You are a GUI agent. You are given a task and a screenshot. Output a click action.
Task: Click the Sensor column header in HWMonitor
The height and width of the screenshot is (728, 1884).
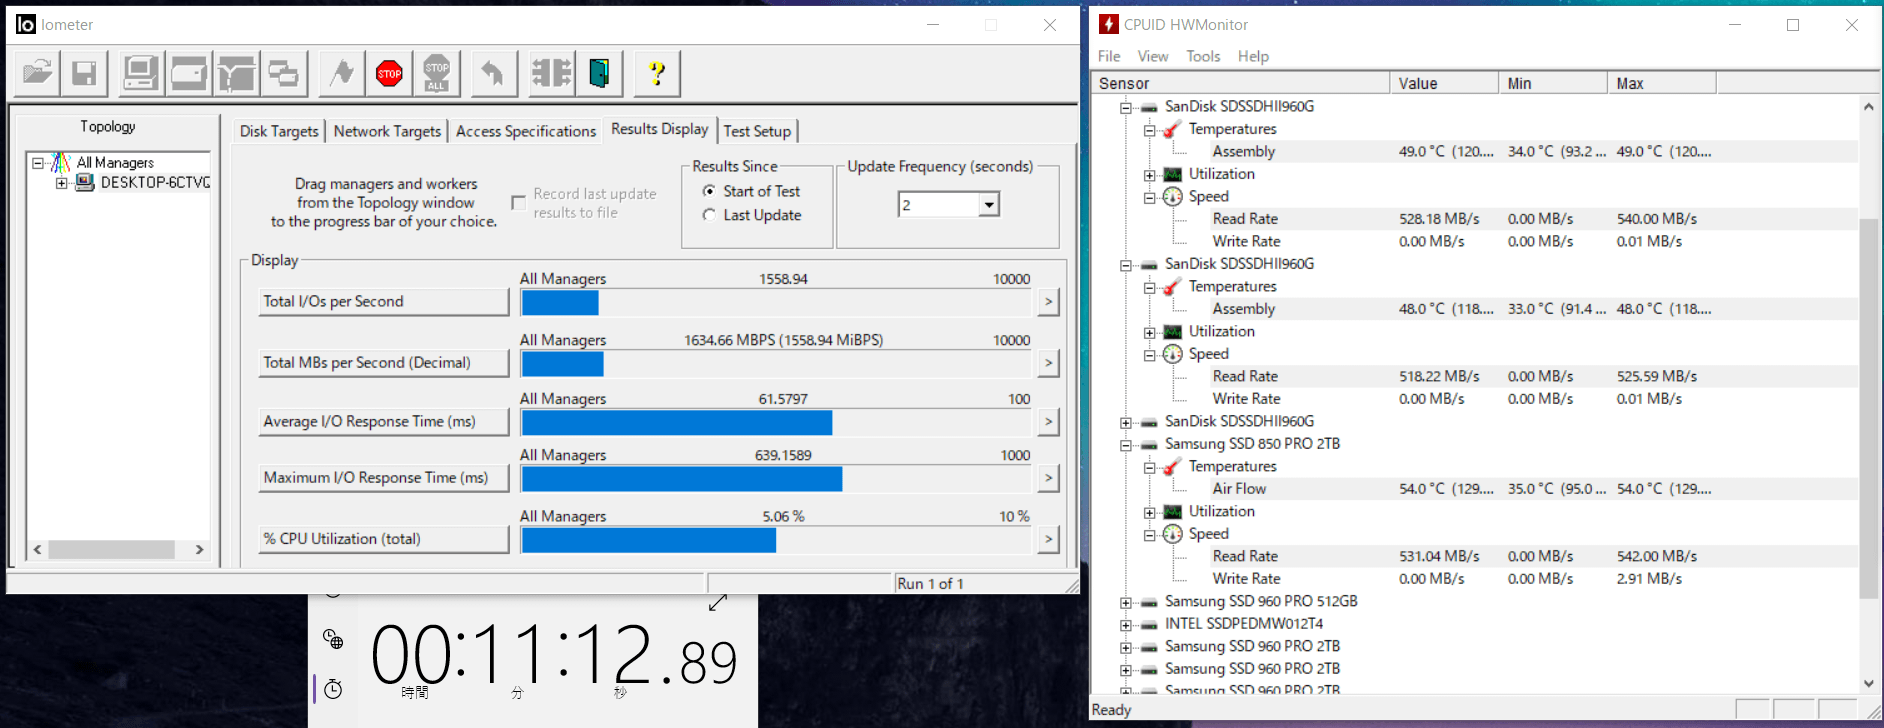tap(1240, 83)
